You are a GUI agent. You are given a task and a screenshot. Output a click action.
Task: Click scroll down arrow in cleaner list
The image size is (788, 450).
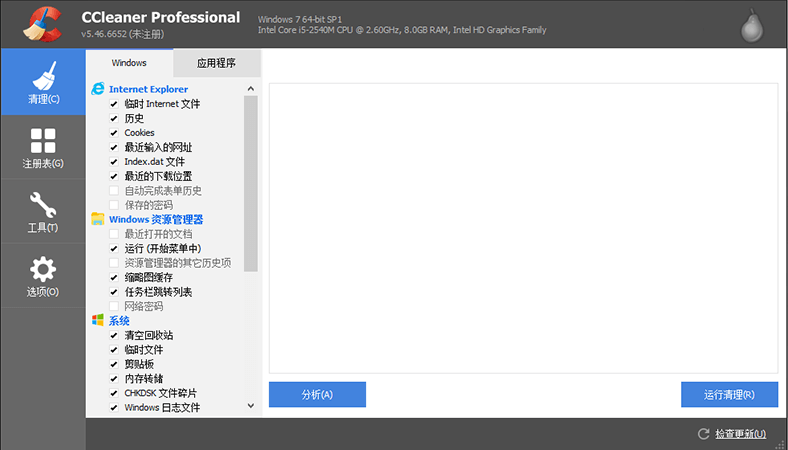pos(251,406)
